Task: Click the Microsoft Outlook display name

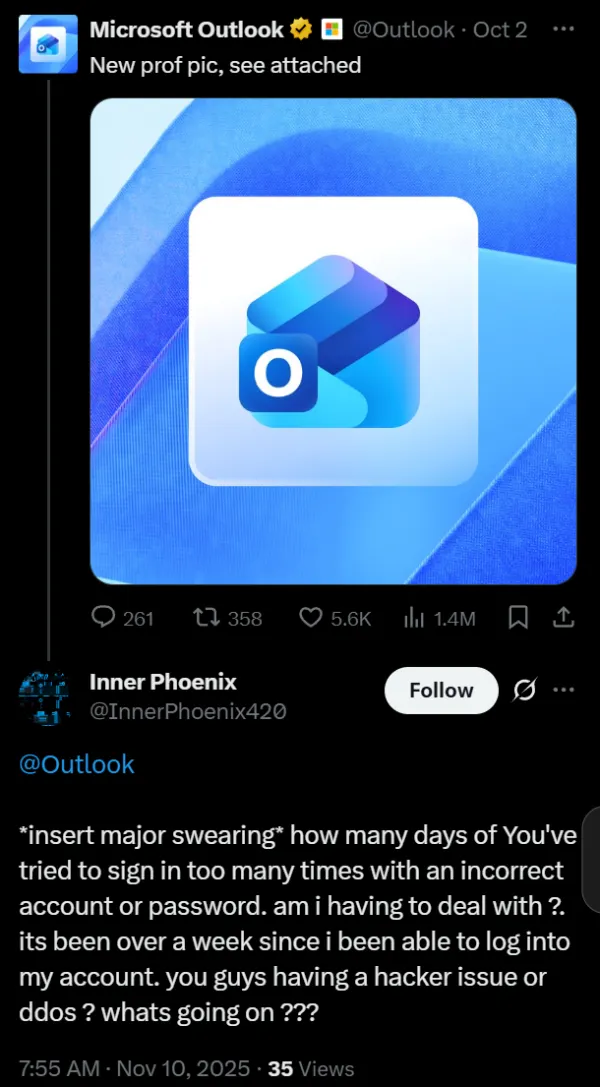Action: (x=187, y=30)
